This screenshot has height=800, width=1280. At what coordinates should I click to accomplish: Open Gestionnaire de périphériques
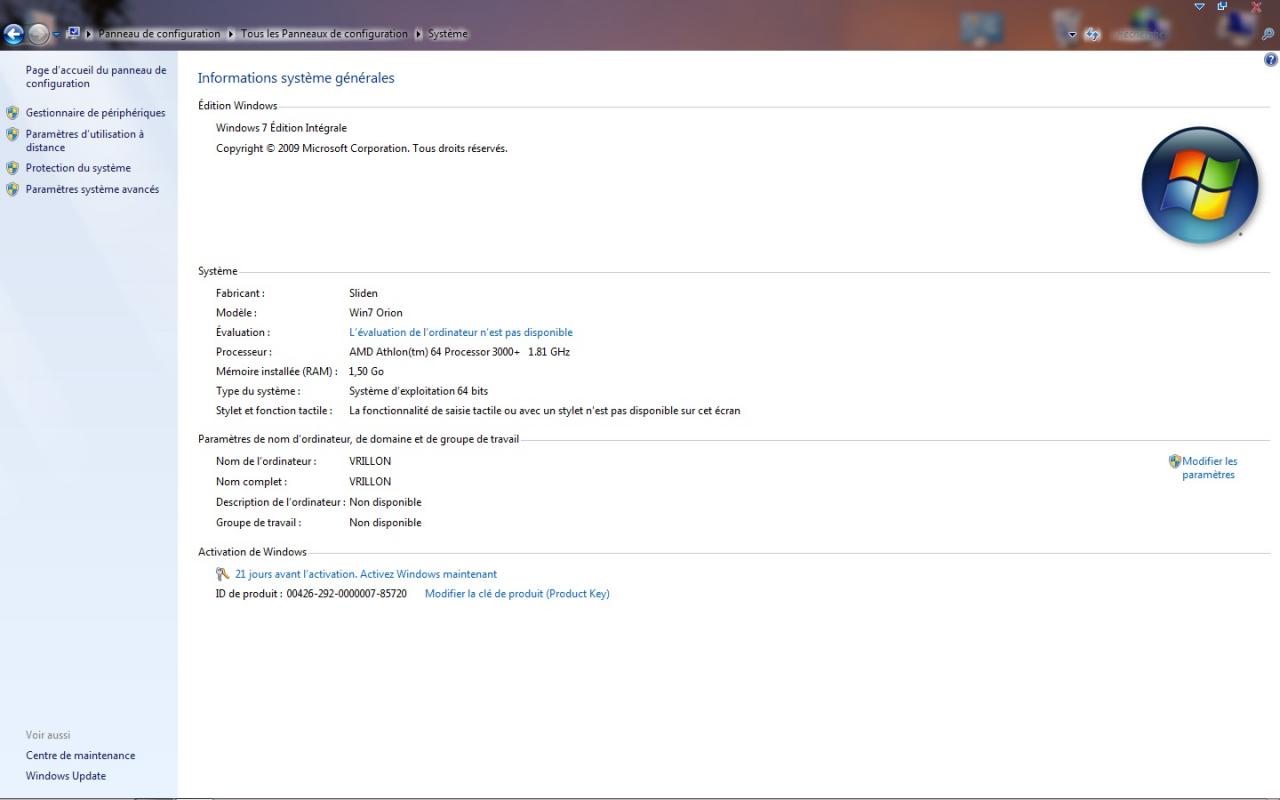coord(95,113)
